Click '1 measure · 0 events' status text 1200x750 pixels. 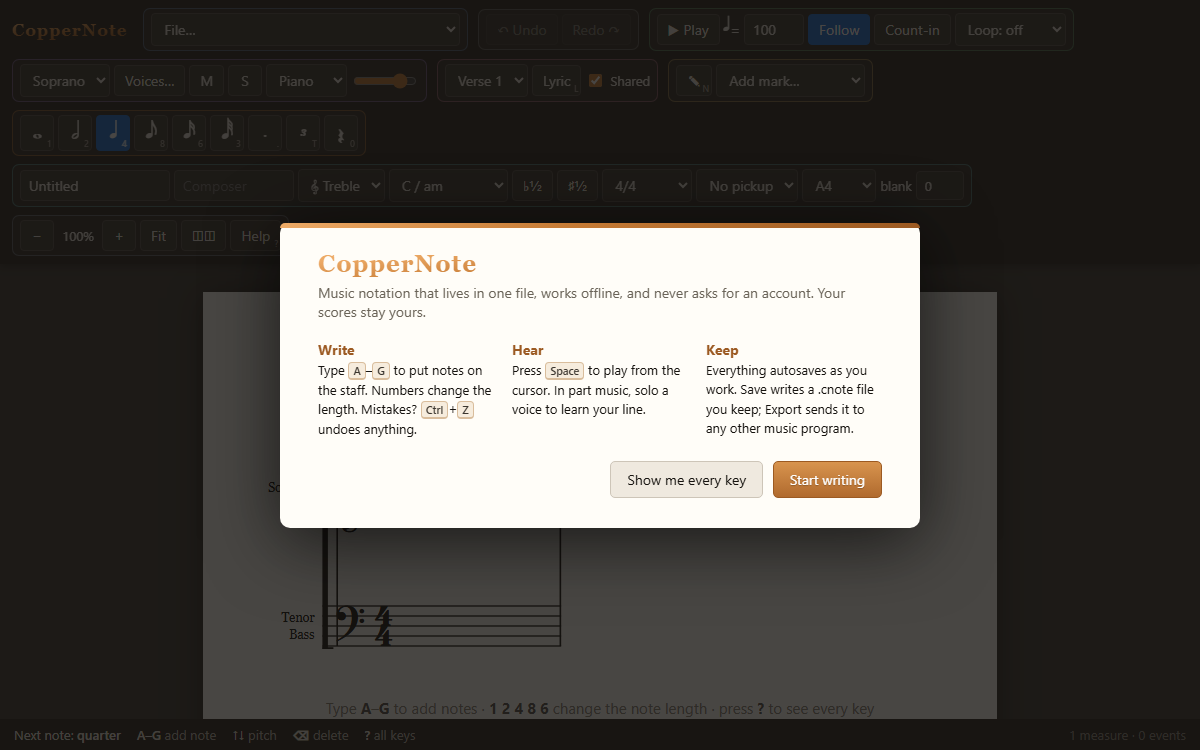pos(1127,735)
